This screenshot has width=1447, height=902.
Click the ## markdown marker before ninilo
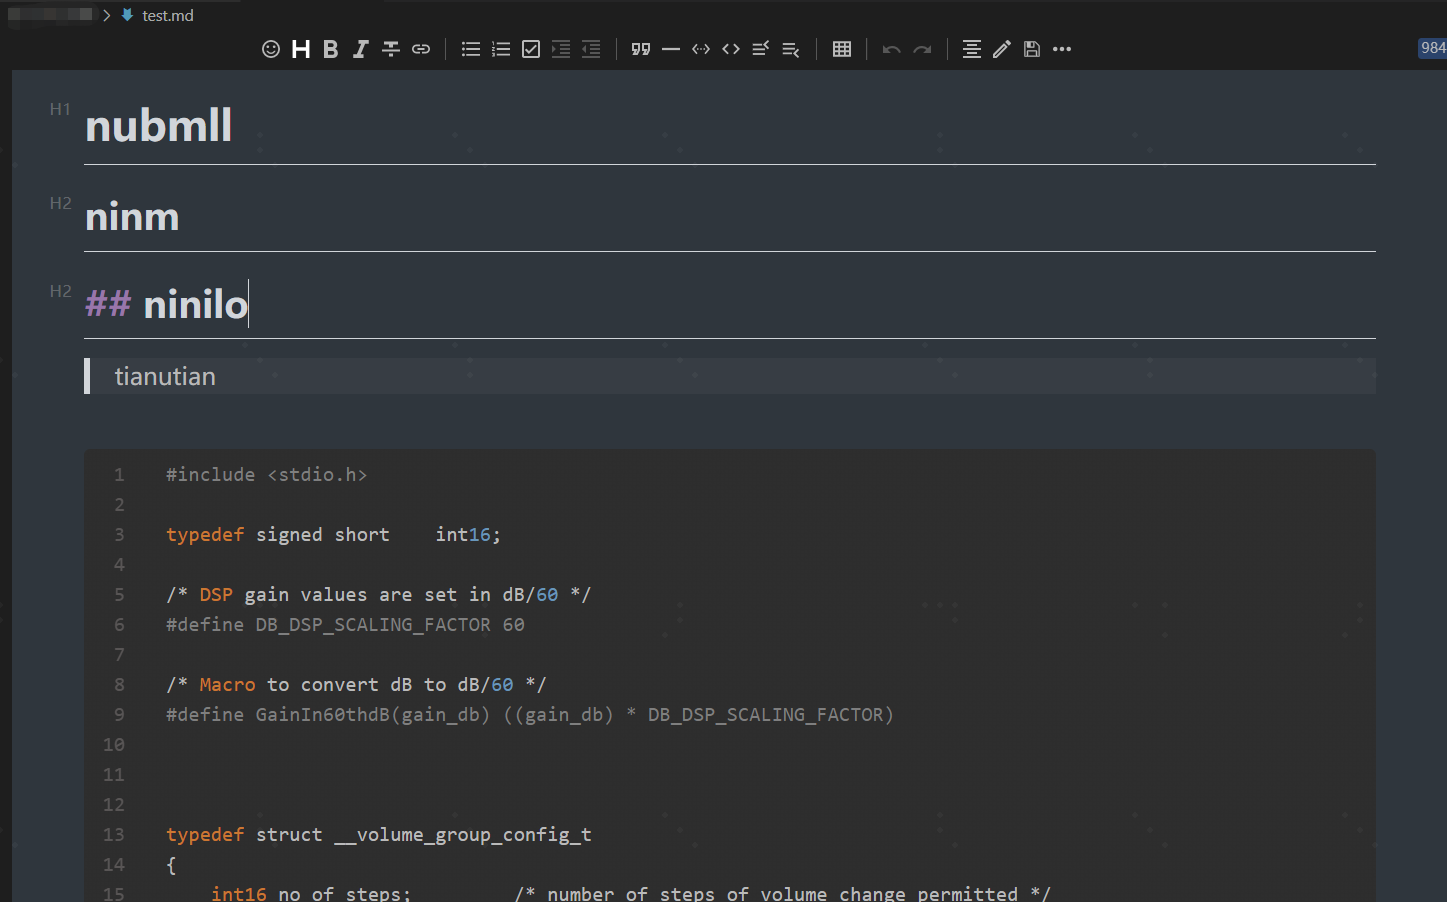108,304
